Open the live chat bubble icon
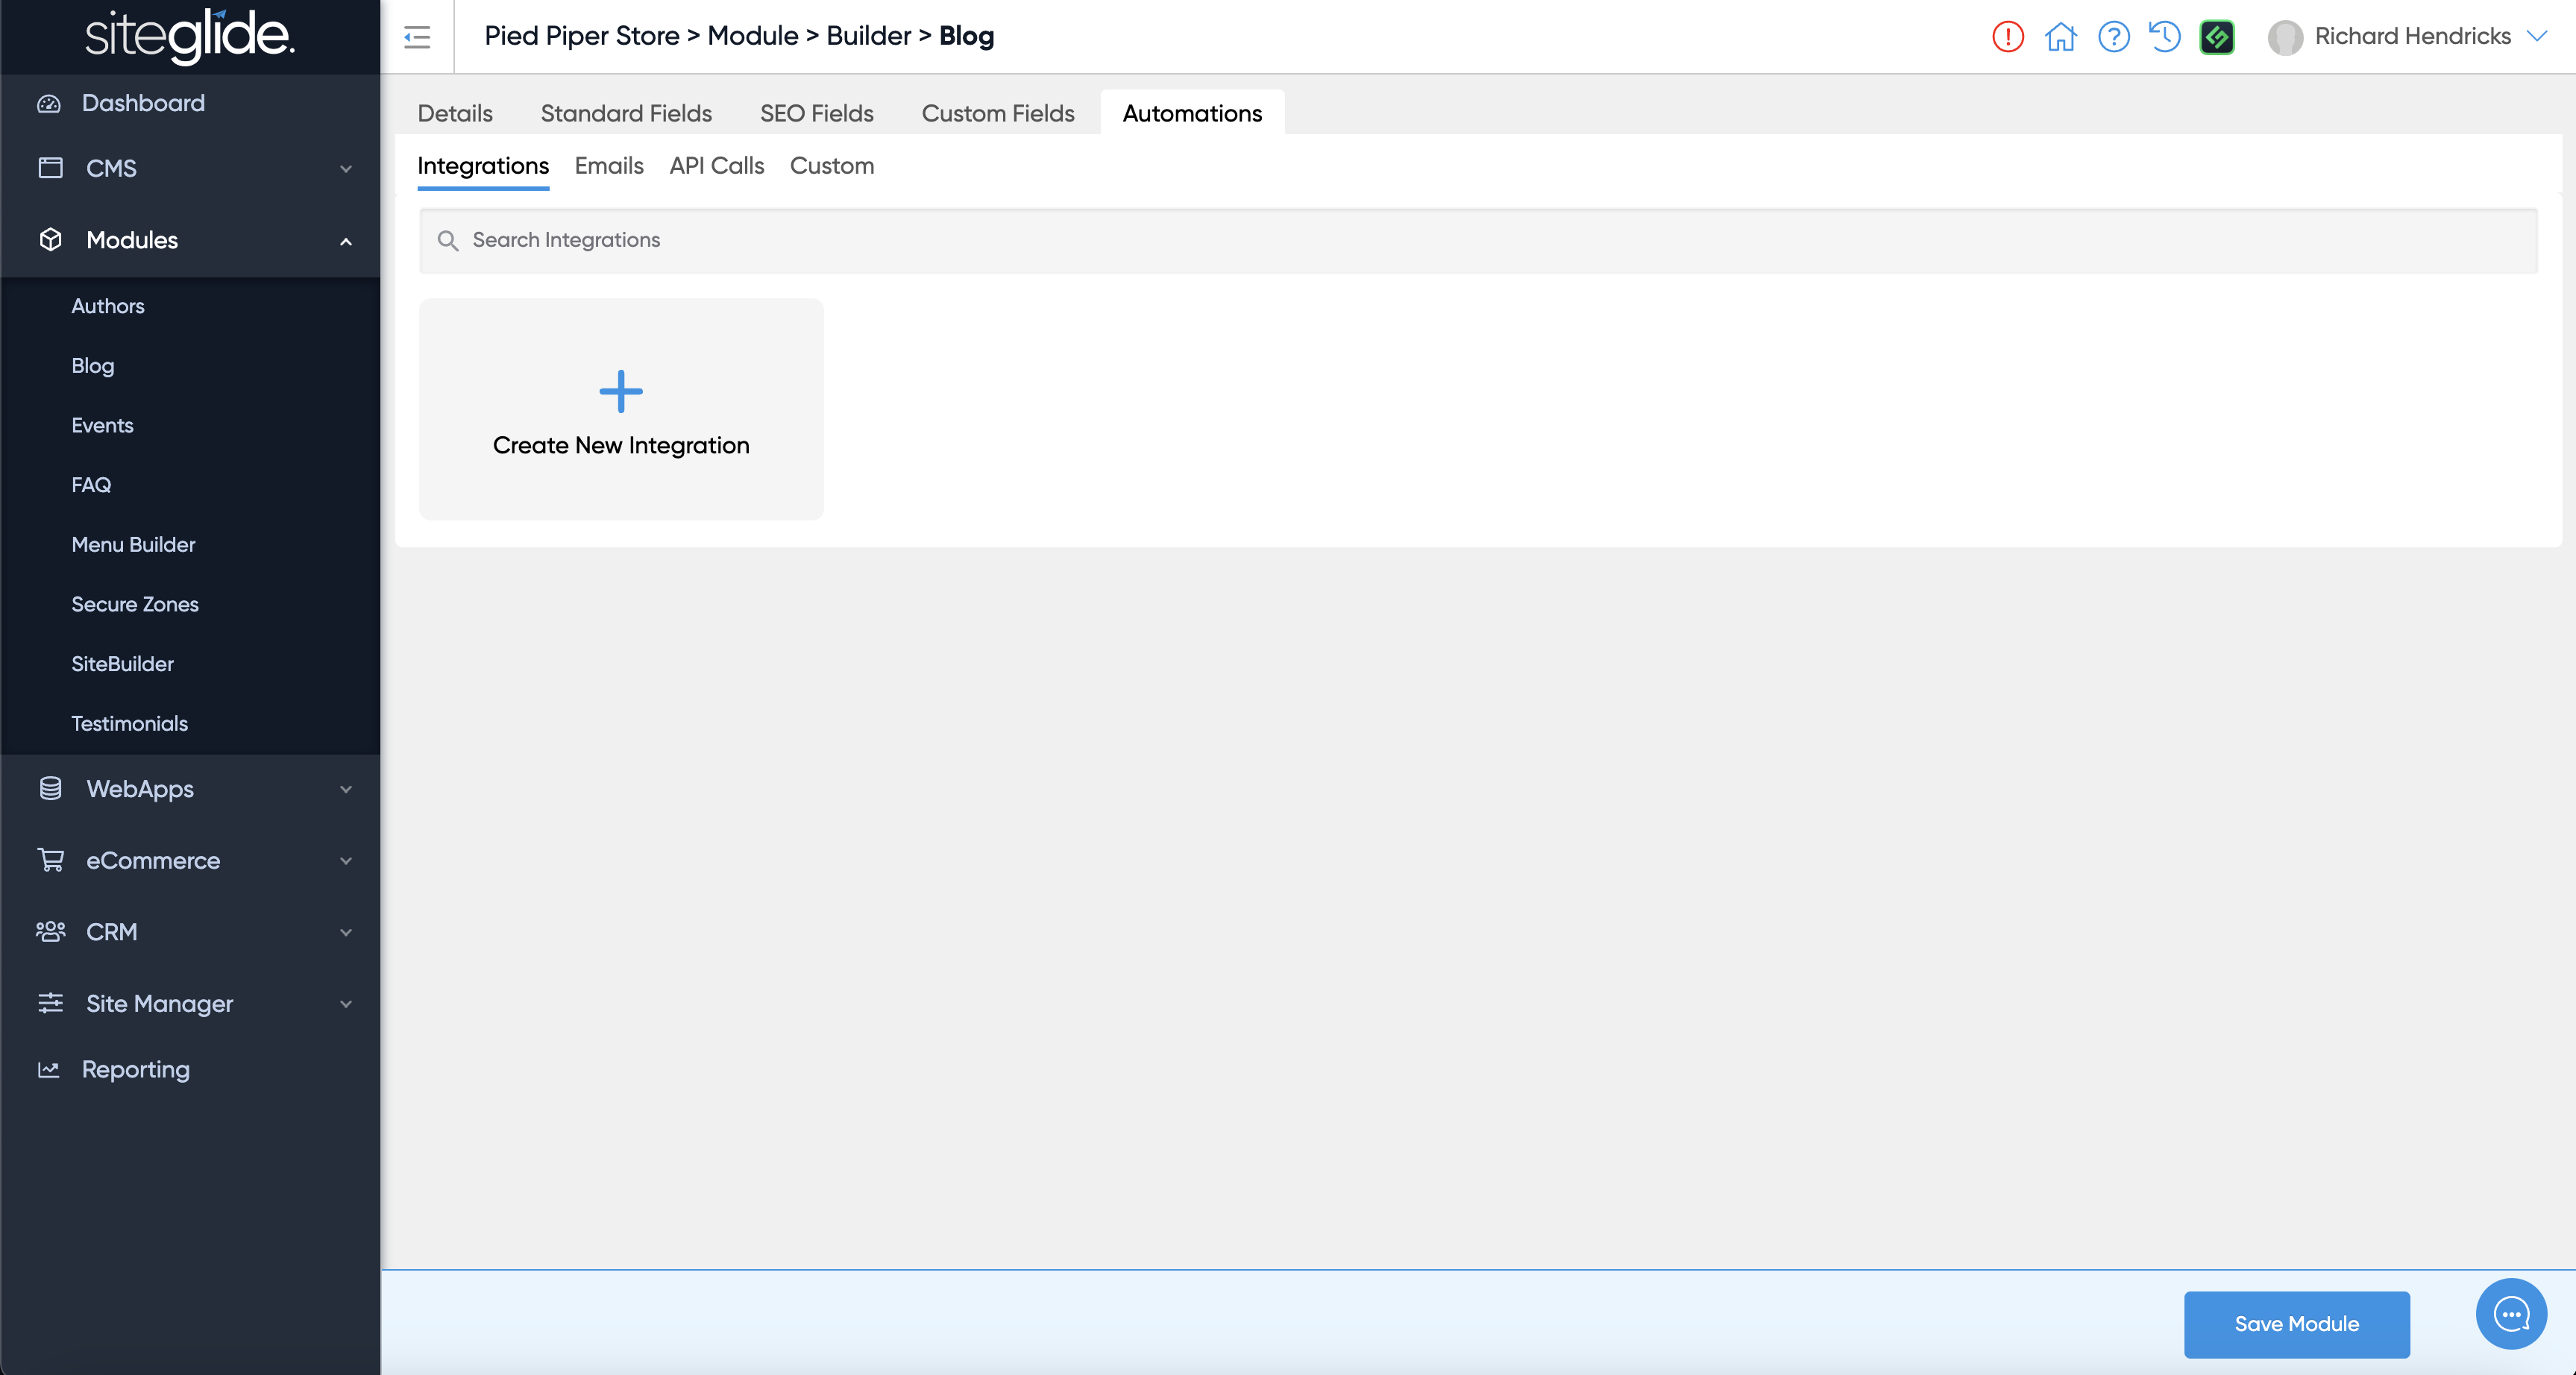The width and height of the screenshot is (2576, 1375). click(2511, 1313)
